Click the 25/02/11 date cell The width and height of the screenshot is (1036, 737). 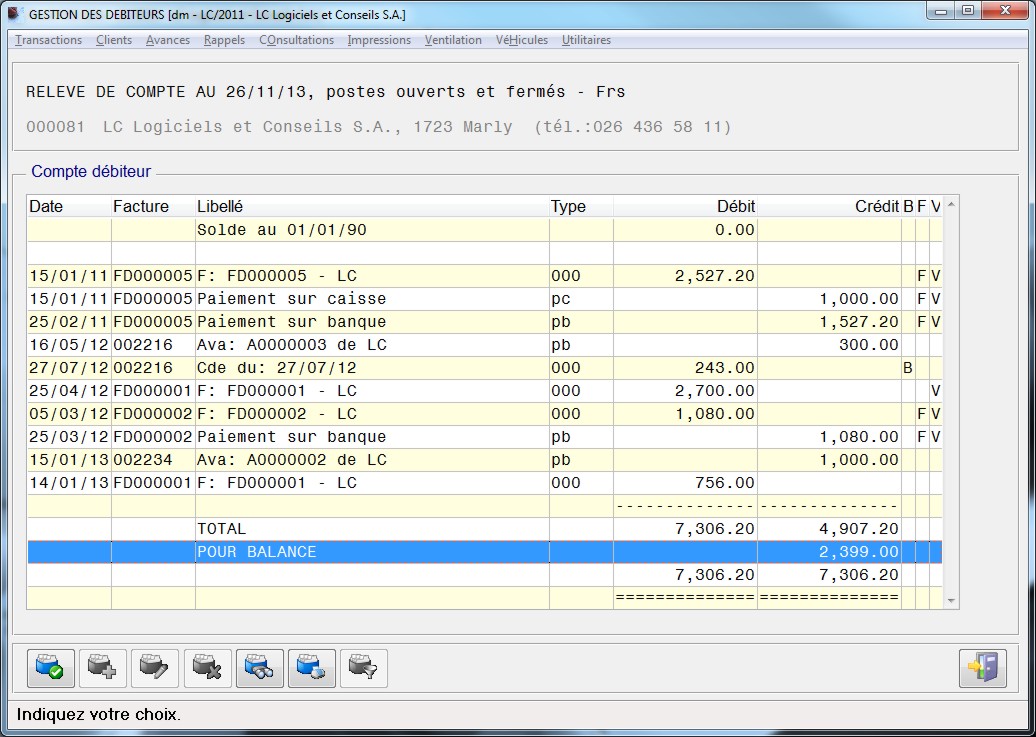coord(69,322)
